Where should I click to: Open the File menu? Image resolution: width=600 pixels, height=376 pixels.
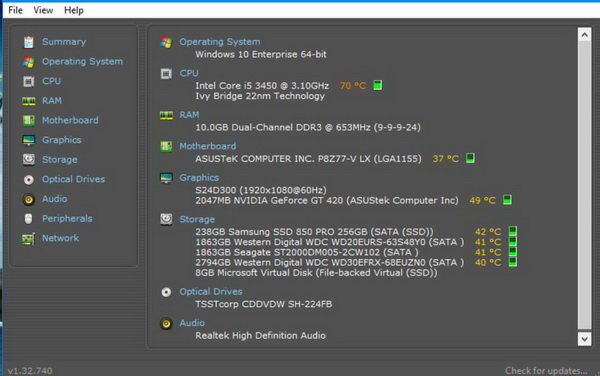15,10
